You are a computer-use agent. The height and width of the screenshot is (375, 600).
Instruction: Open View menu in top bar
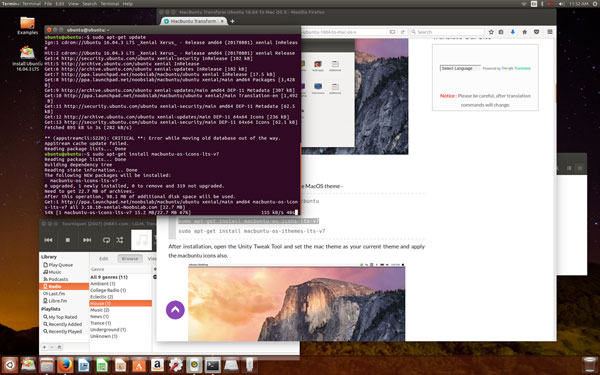tap(73, 3)
